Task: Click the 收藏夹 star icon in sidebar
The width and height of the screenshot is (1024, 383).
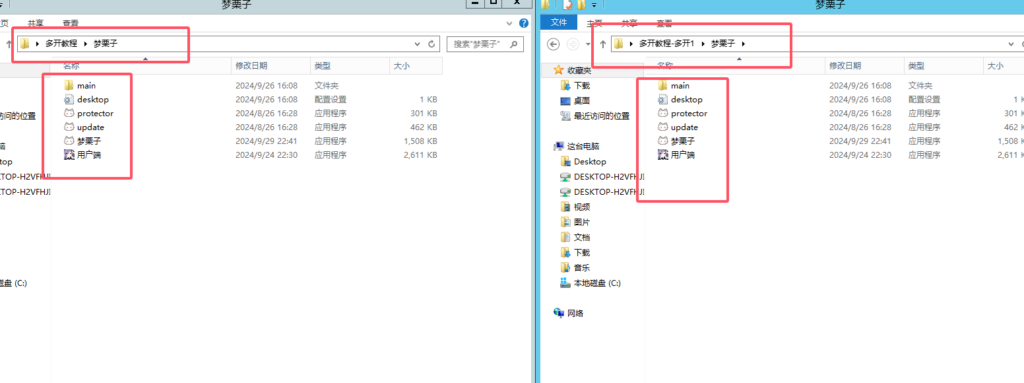Action: 558,69
